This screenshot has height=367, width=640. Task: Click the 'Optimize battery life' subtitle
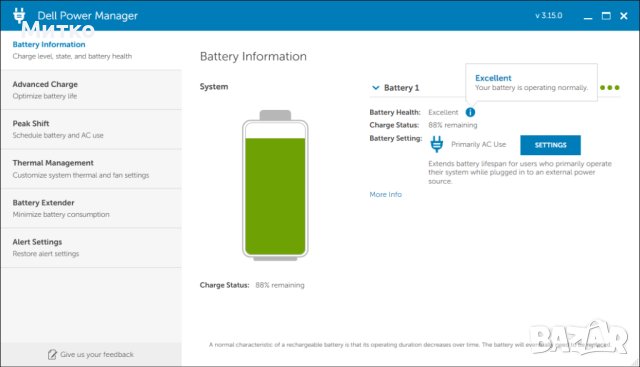(44, 96)
